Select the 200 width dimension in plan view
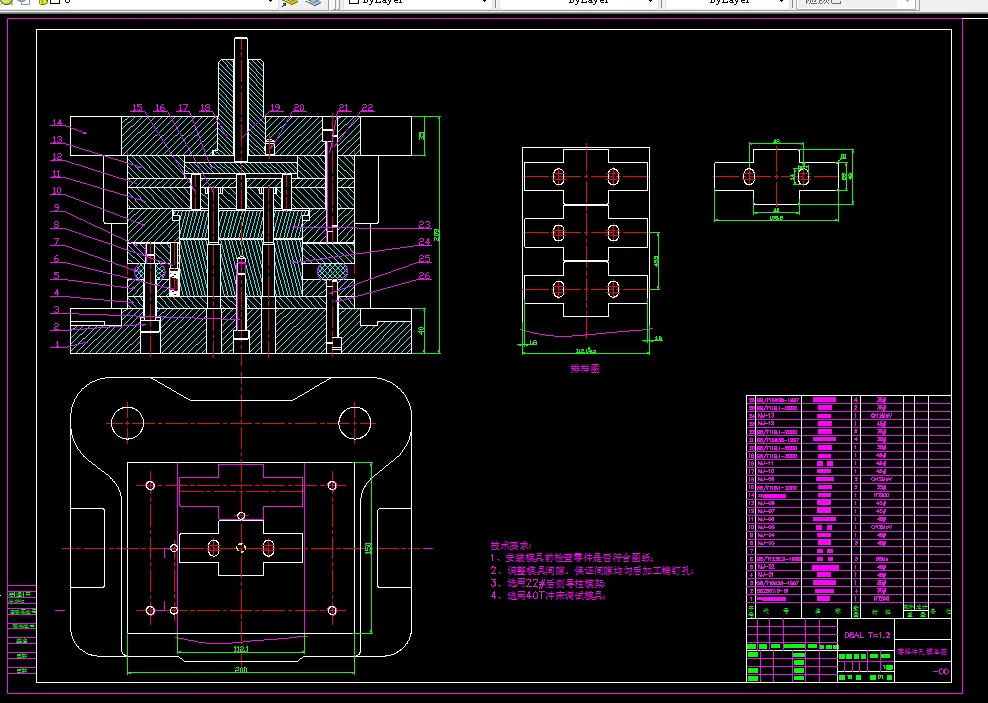988x703 pixels. click(239, 670)
